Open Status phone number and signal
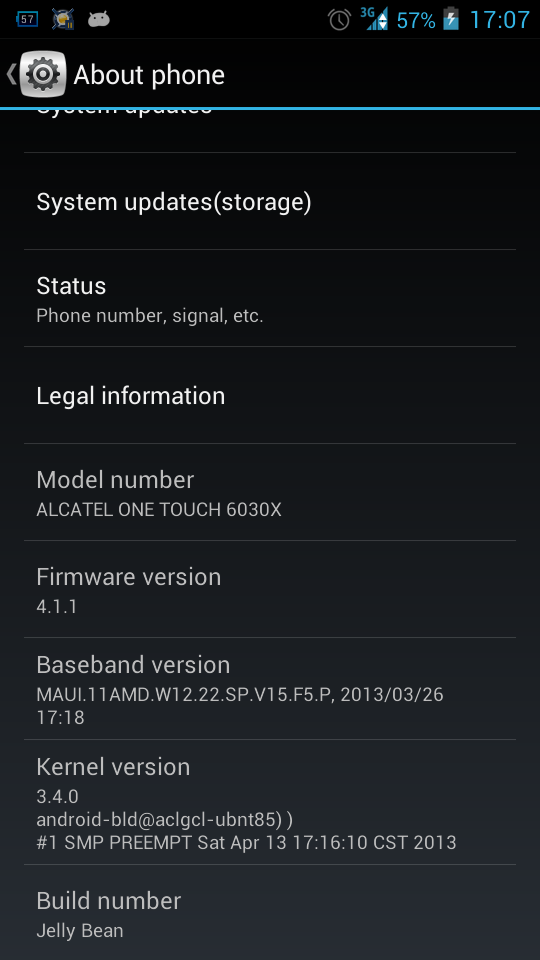This screenshot has height=960, width=540. pyautogui.click(x=270, y=298)
